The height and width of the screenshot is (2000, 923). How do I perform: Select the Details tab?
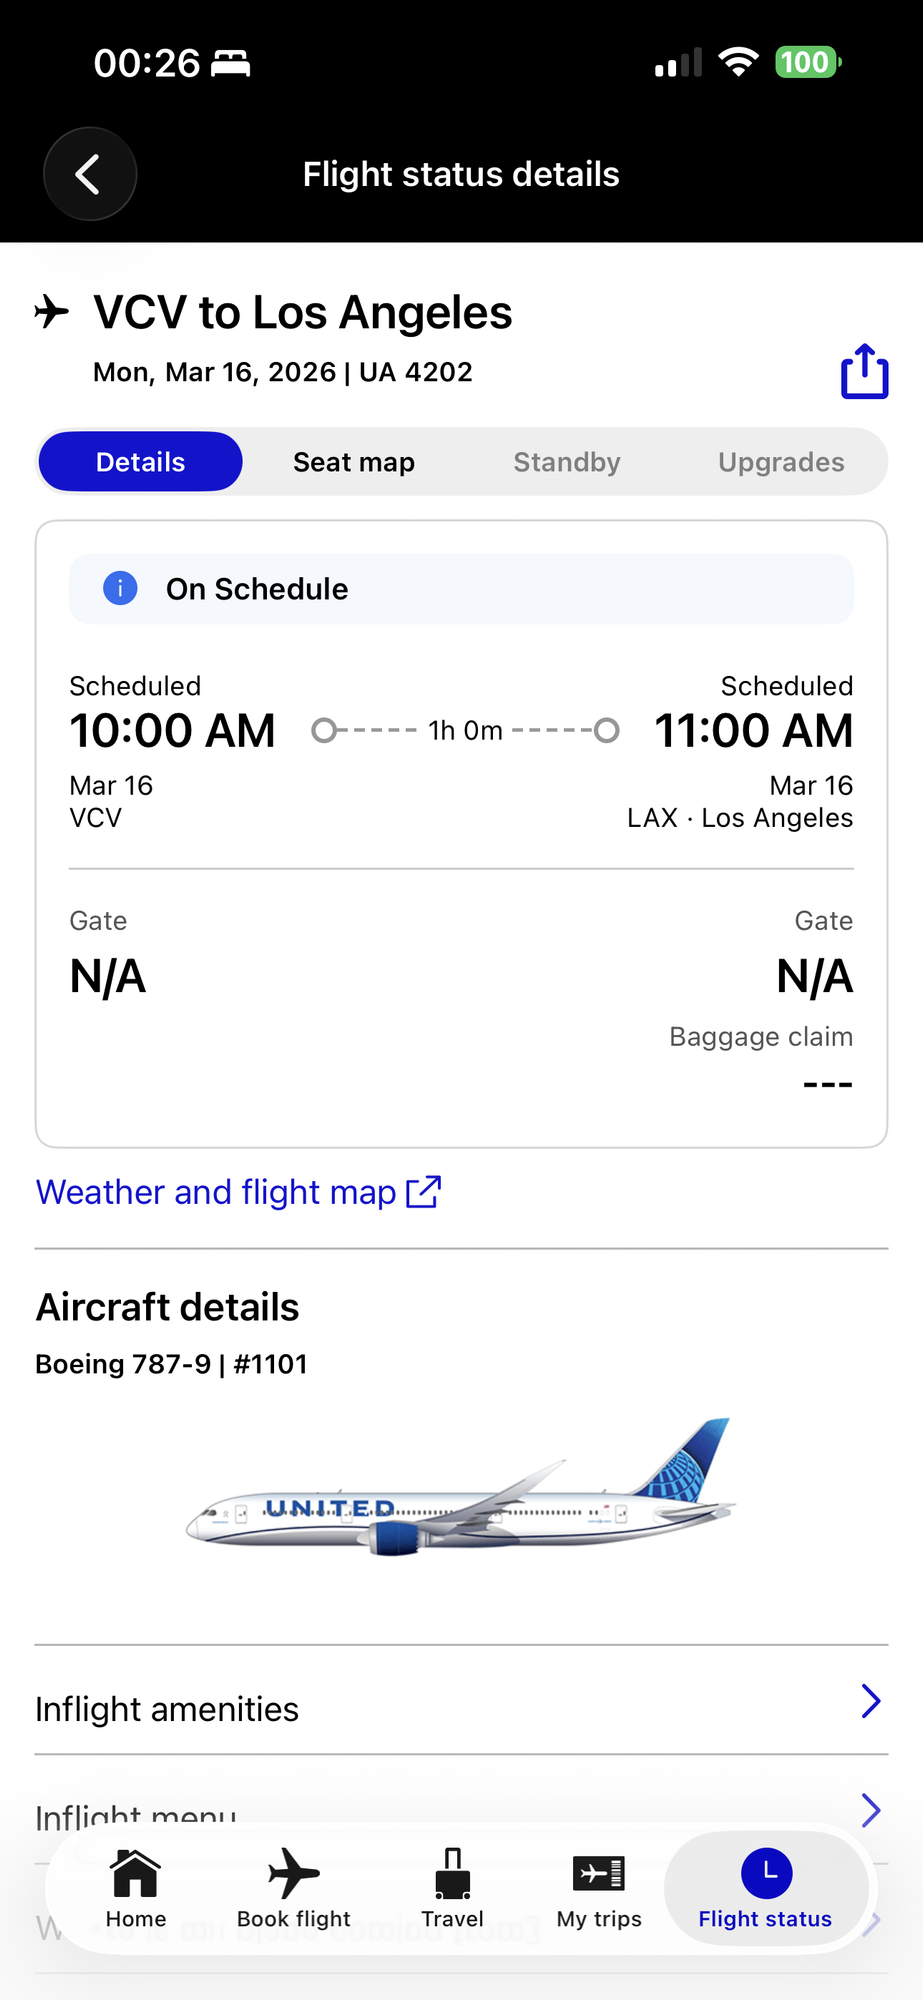click(140, 462)
